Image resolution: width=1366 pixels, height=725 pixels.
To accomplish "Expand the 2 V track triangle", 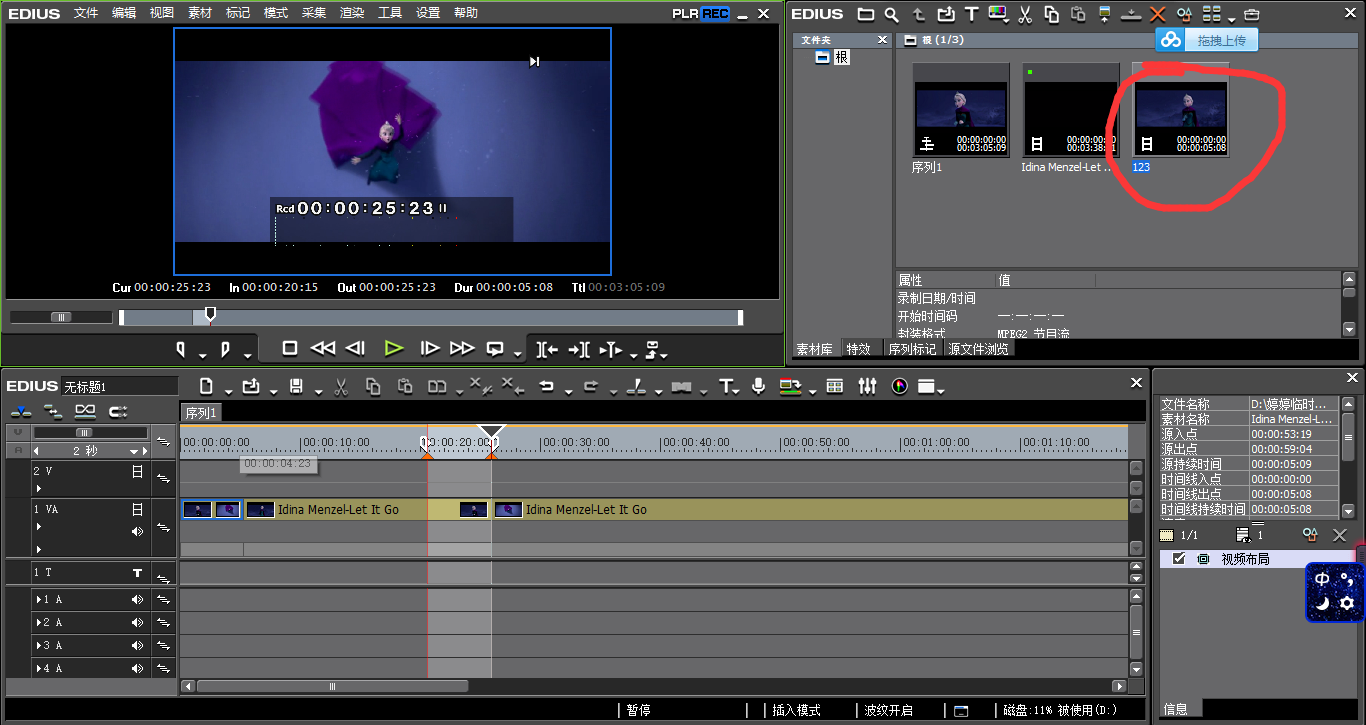I will [x=38, y=489].
